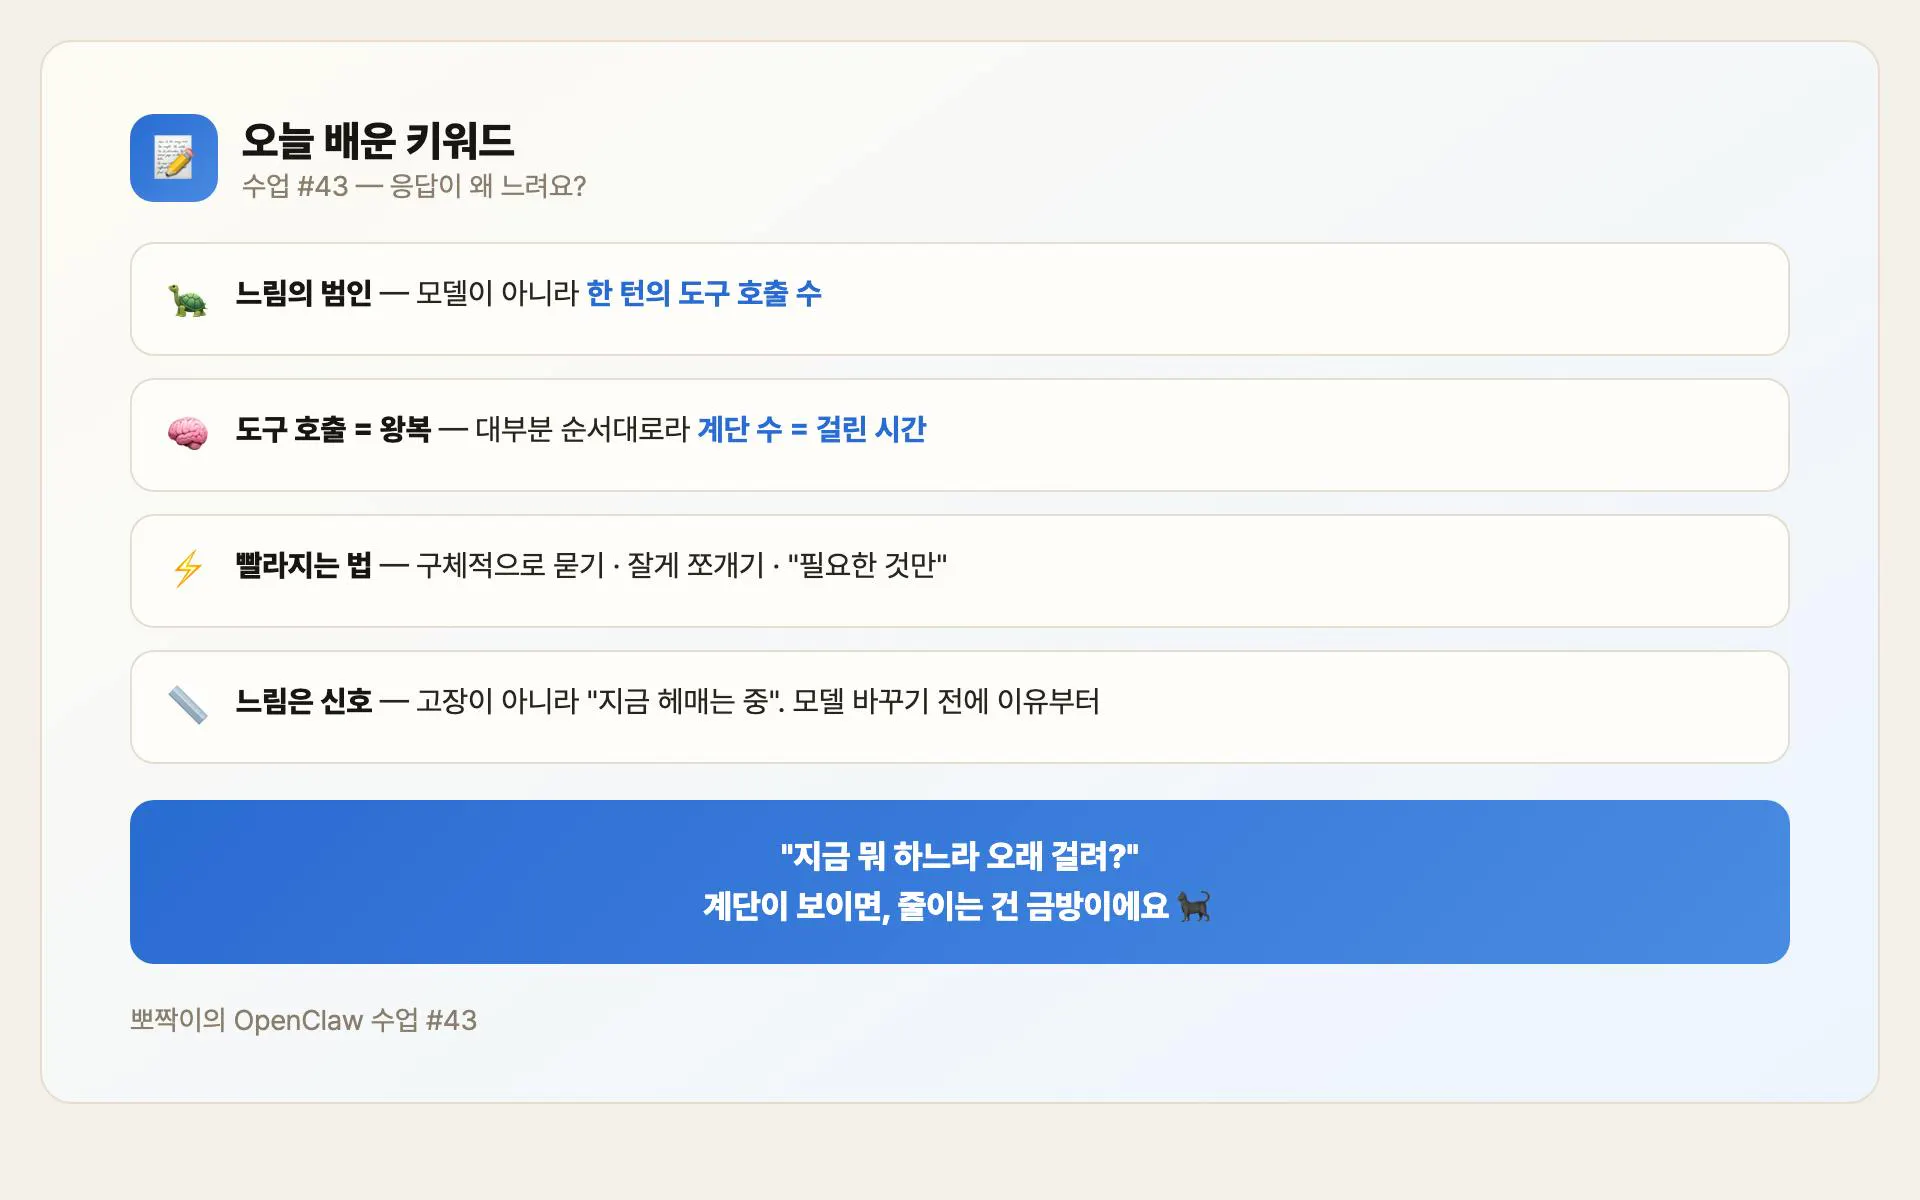Click the title '오늘 배운 키워드'
The image size is (1920, 1200).
pos(378,141)
